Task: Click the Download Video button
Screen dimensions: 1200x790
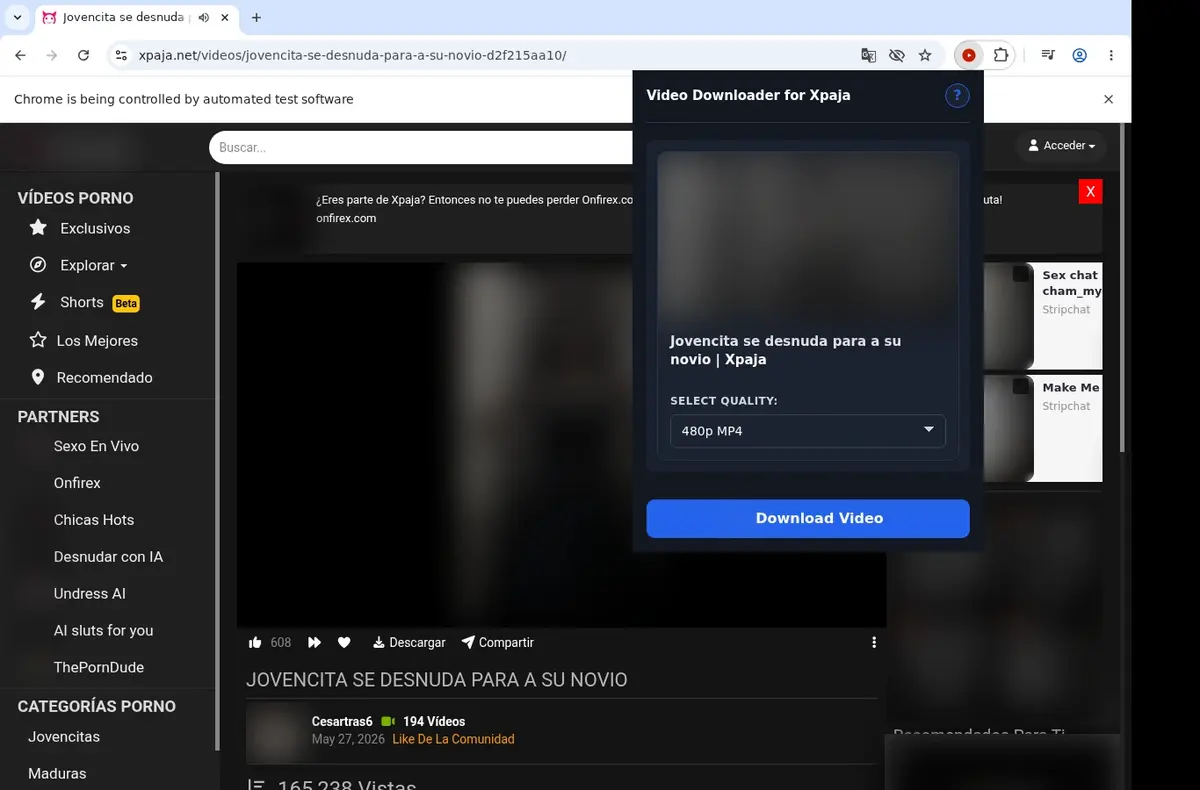Action: [x=808, y=518]
